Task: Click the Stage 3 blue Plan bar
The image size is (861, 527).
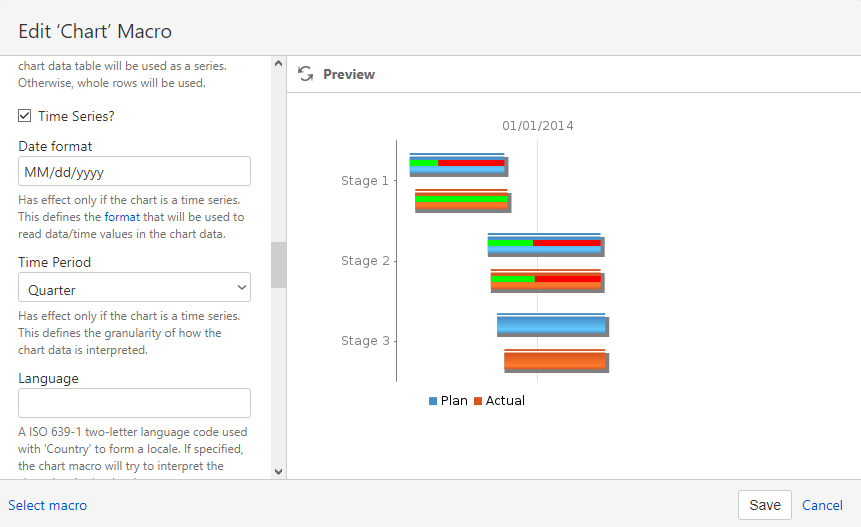Action: (552, 325)
